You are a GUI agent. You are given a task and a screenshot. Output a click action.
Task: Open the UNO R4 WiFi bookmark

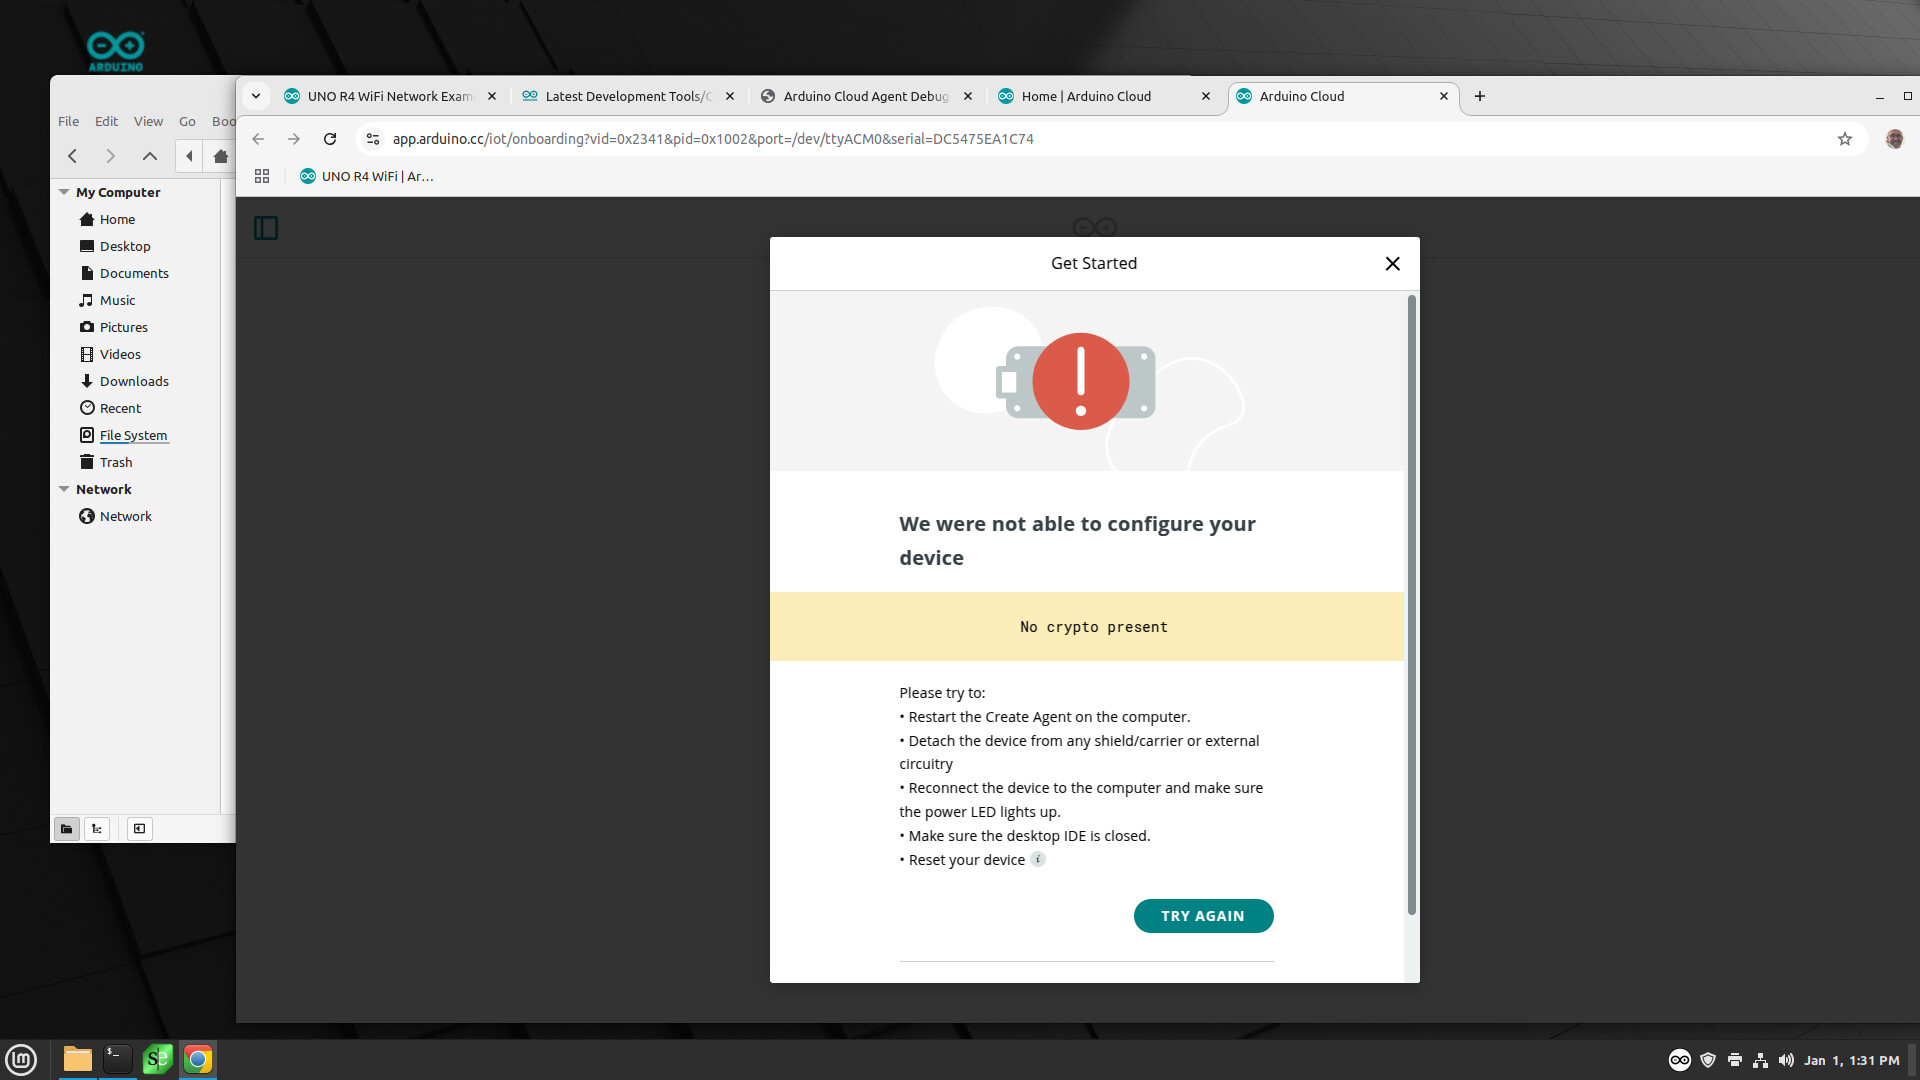(x=366, y=176)
